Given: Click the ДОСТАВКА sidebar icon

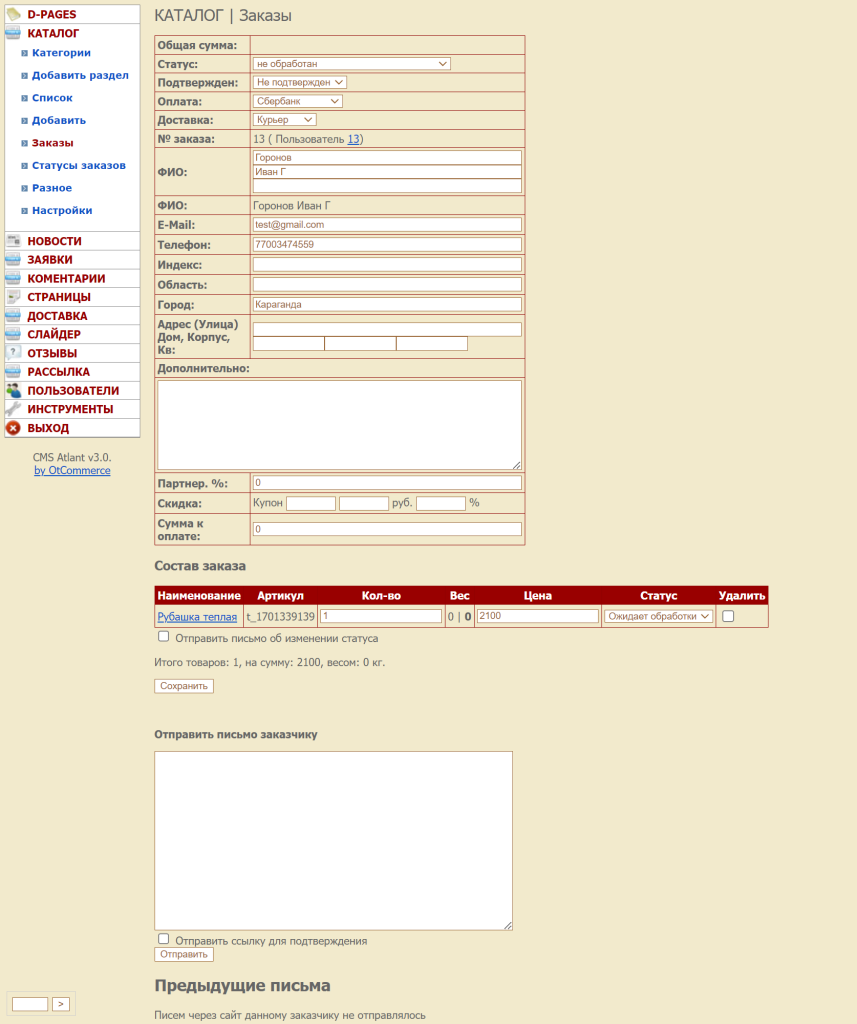Looking at the screenshot, I should click(13, 315).
